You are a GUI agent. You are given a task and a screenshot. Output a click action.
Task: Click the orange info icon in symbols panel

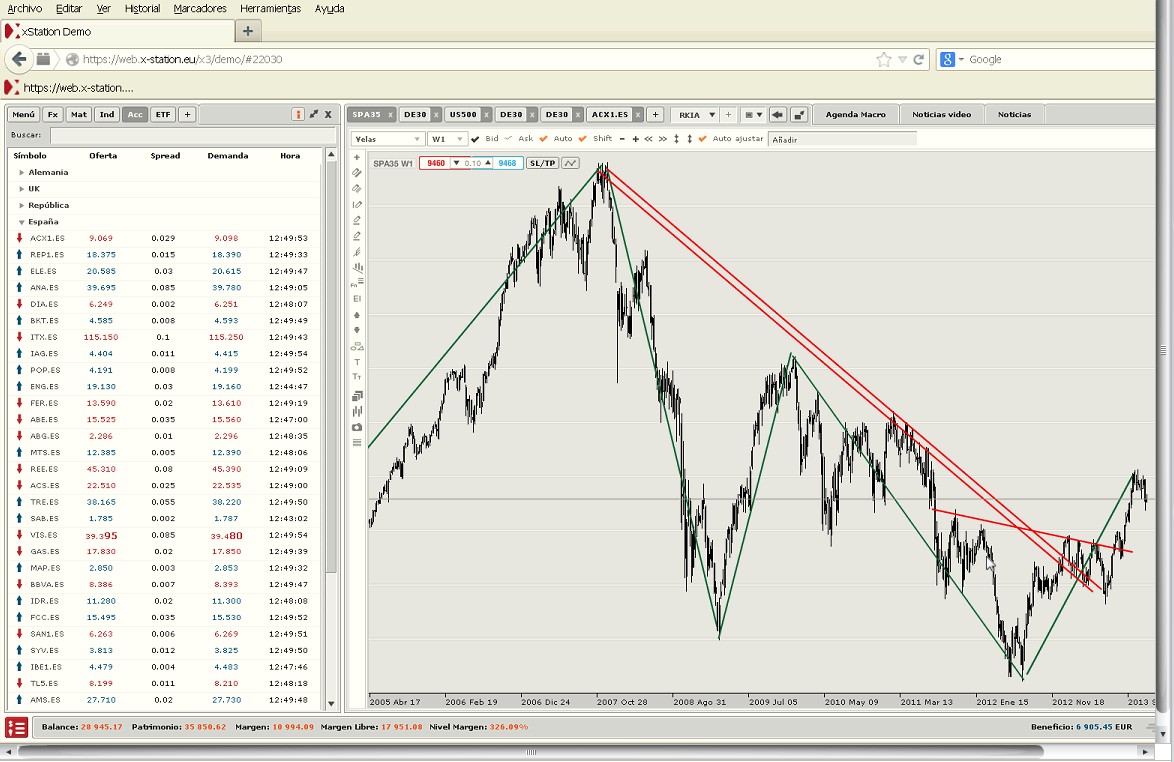(x=298, y=115)
